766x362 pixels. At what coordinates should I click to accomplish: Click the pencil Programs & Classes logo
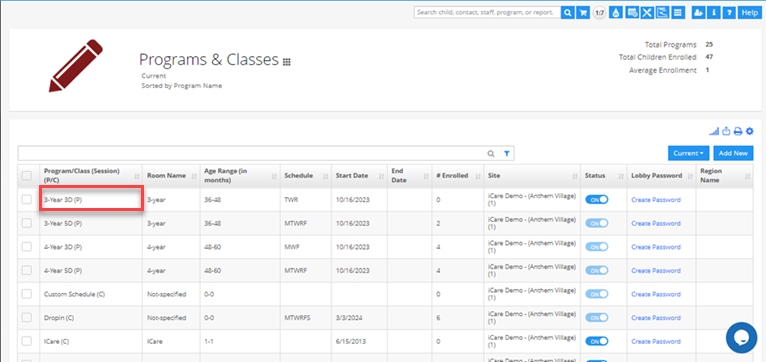[76, 66]
